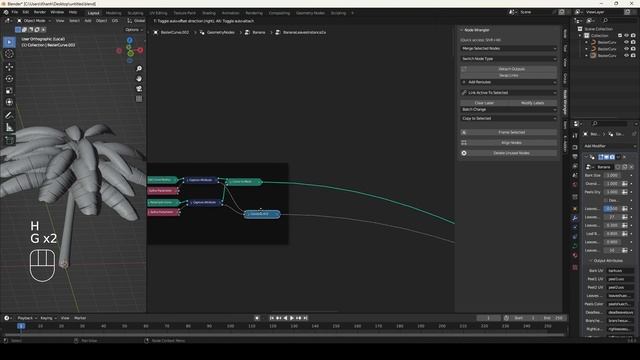Viewport: 640px width, 360px height.
Task: Open Merge Selected Nodes dropdown
Action: (x=509, y=49)
